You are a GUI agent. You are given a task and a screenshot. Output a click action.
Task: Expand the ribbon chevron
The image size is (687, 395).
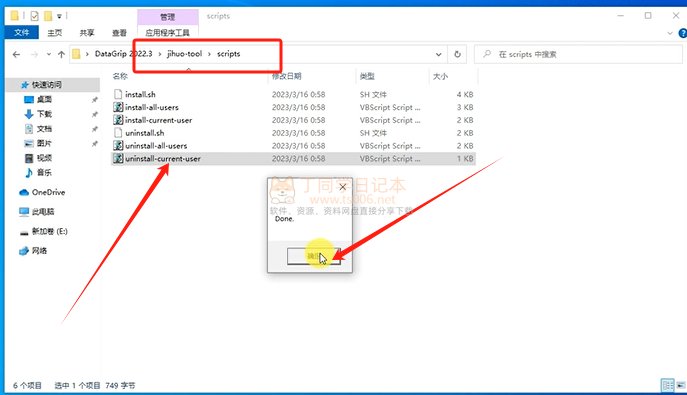pos(670,33)
